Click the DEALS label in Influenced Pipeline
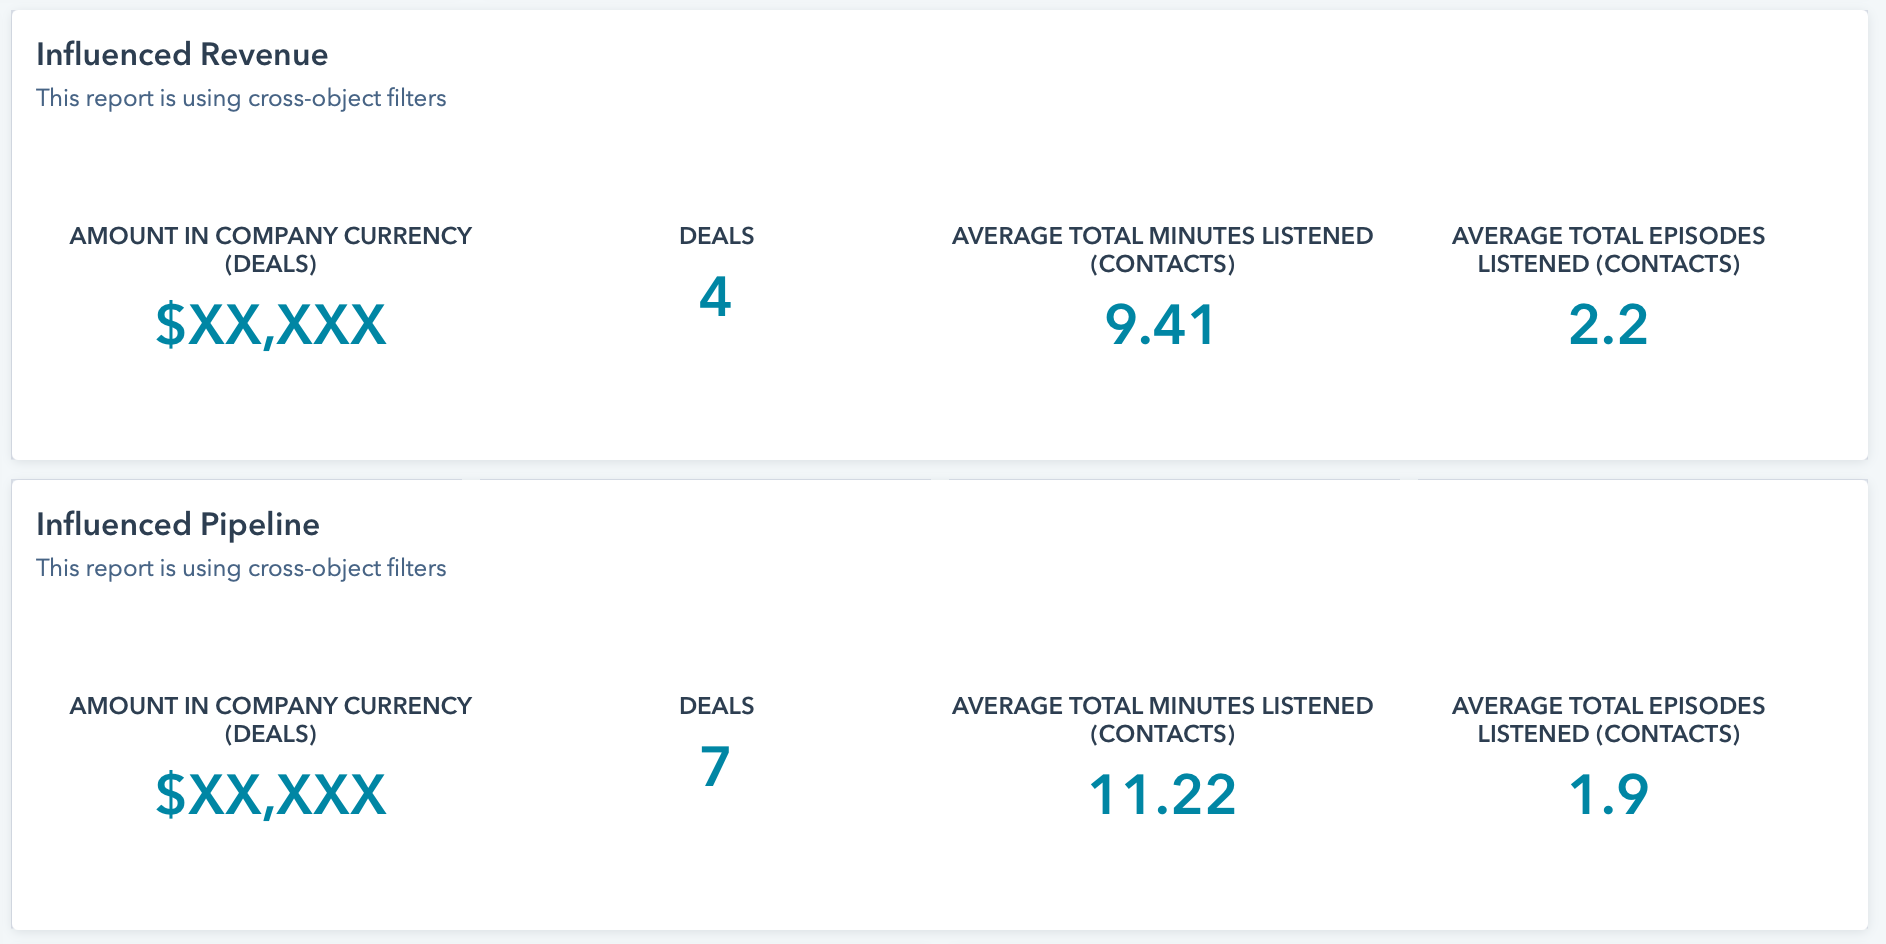 [716, 706]
